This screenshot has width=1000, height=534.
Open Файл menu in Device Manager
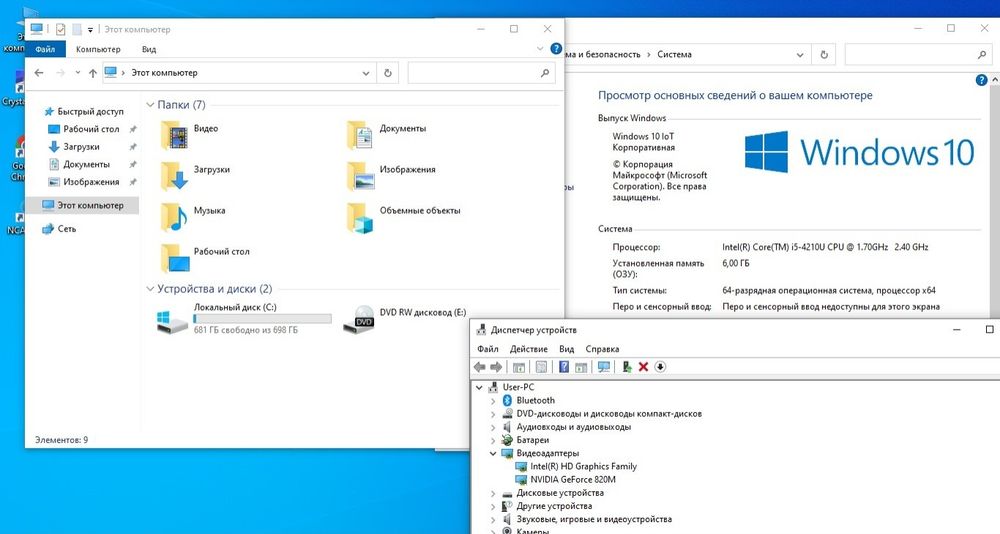point(488,349)
